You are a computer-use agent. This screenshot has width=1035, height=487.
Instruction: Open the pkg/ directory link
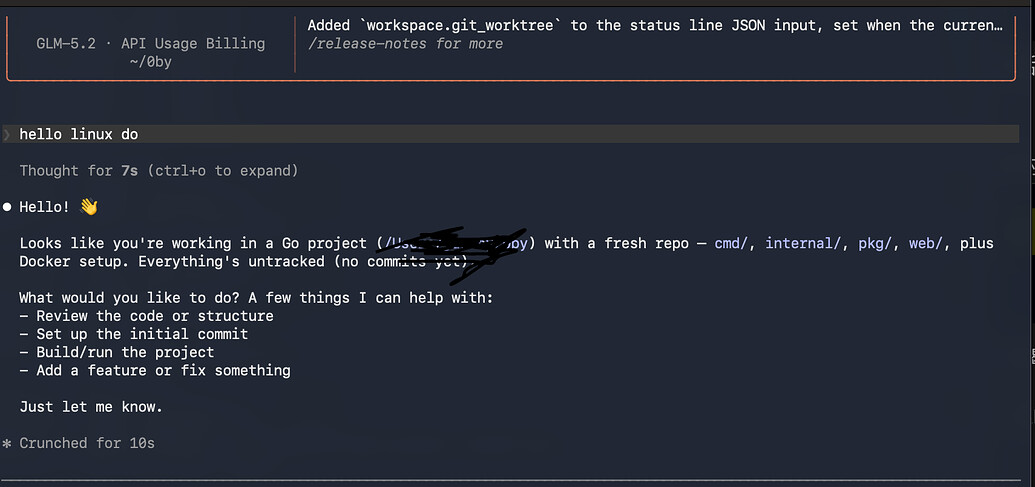pyautogui.click(x=876, y=244)
